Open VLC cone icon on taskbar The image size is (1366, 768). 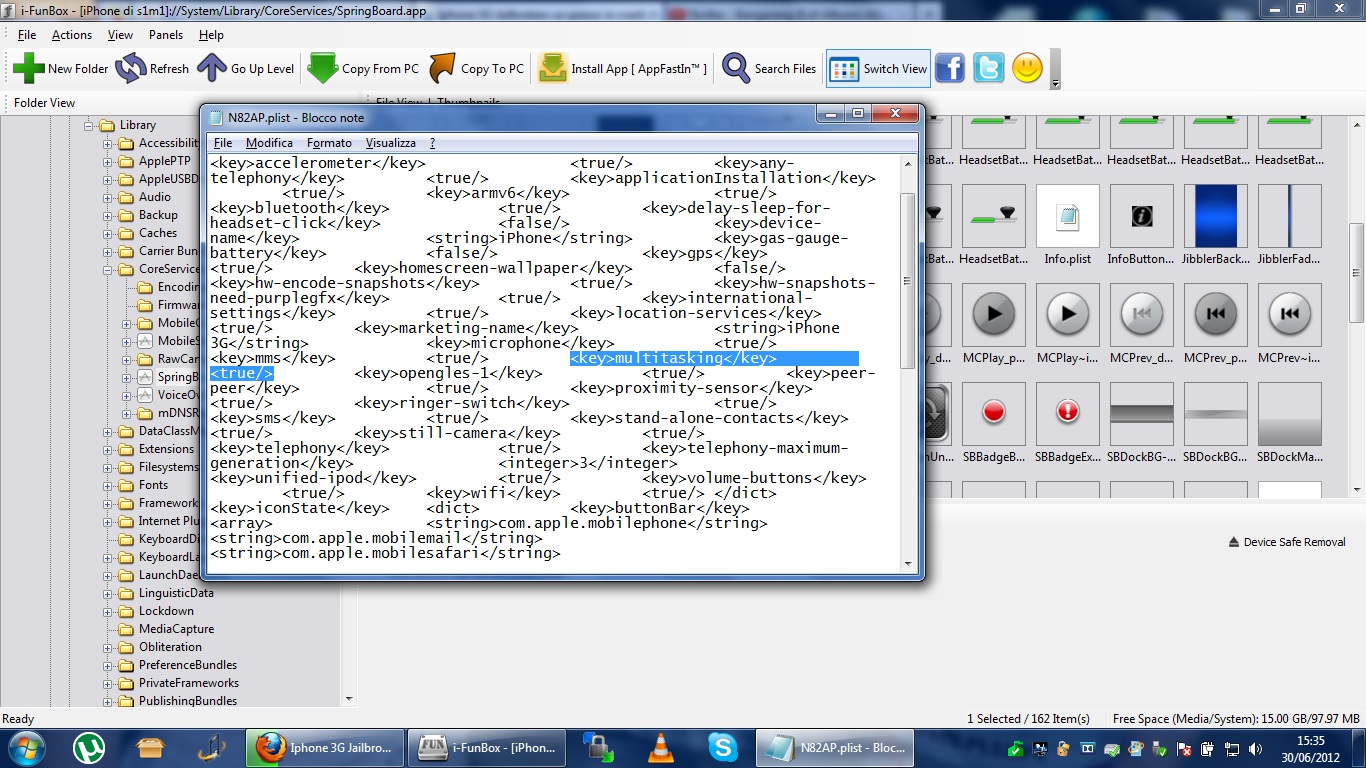(x=661, y=747)
